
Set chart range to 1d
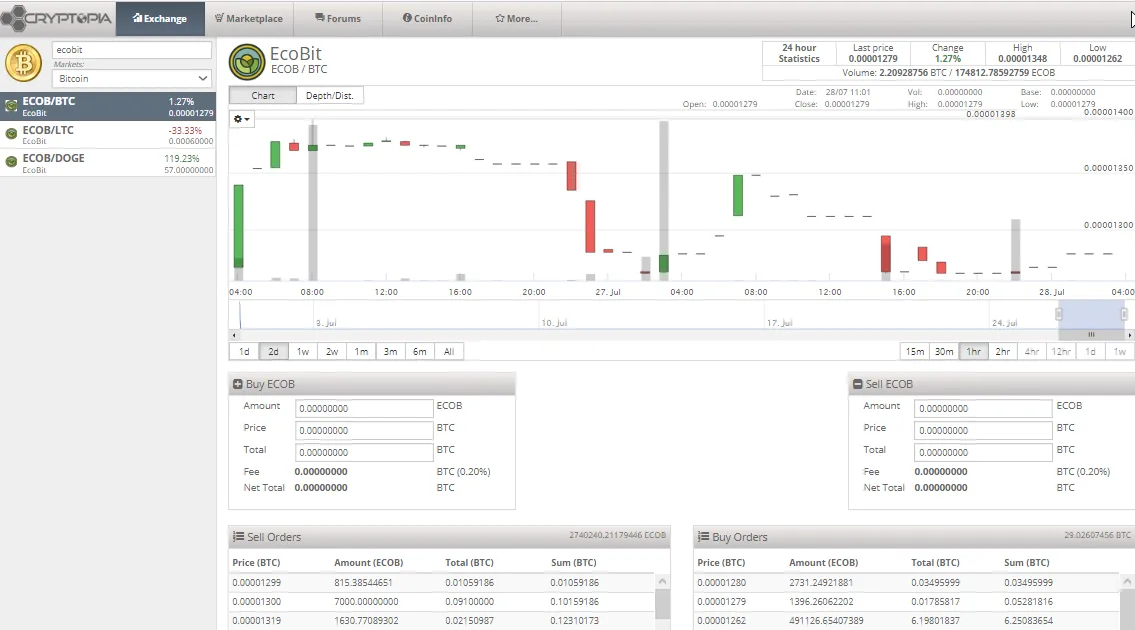pos(244,351)
